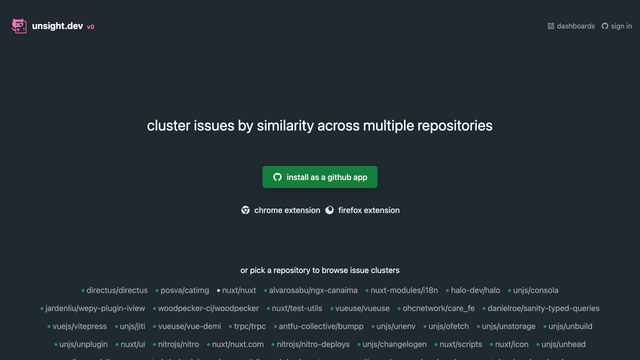Open dashboards link in header

576,26
